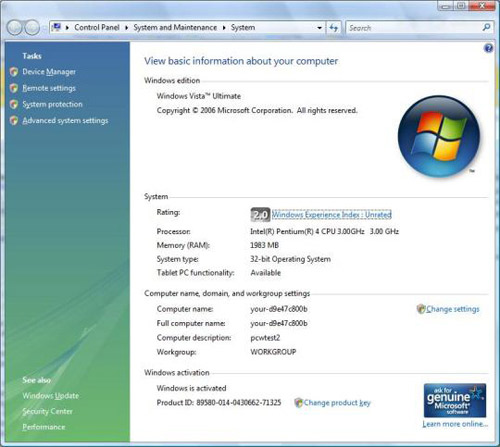Click the computer icon in address bar
The width and height of the screenshot is (500, 447).
(57, 27)
